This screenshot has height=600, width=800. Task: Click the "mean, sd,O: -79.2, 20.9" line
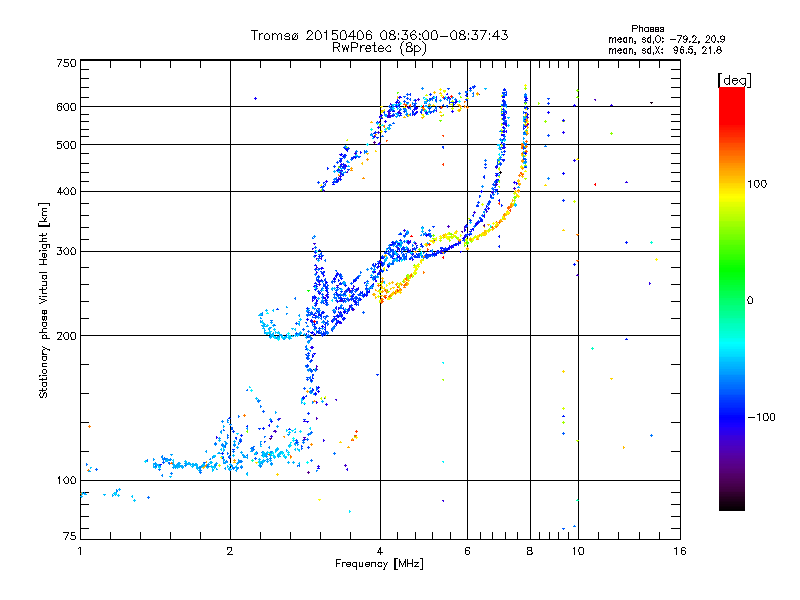(x=666, y=39)
